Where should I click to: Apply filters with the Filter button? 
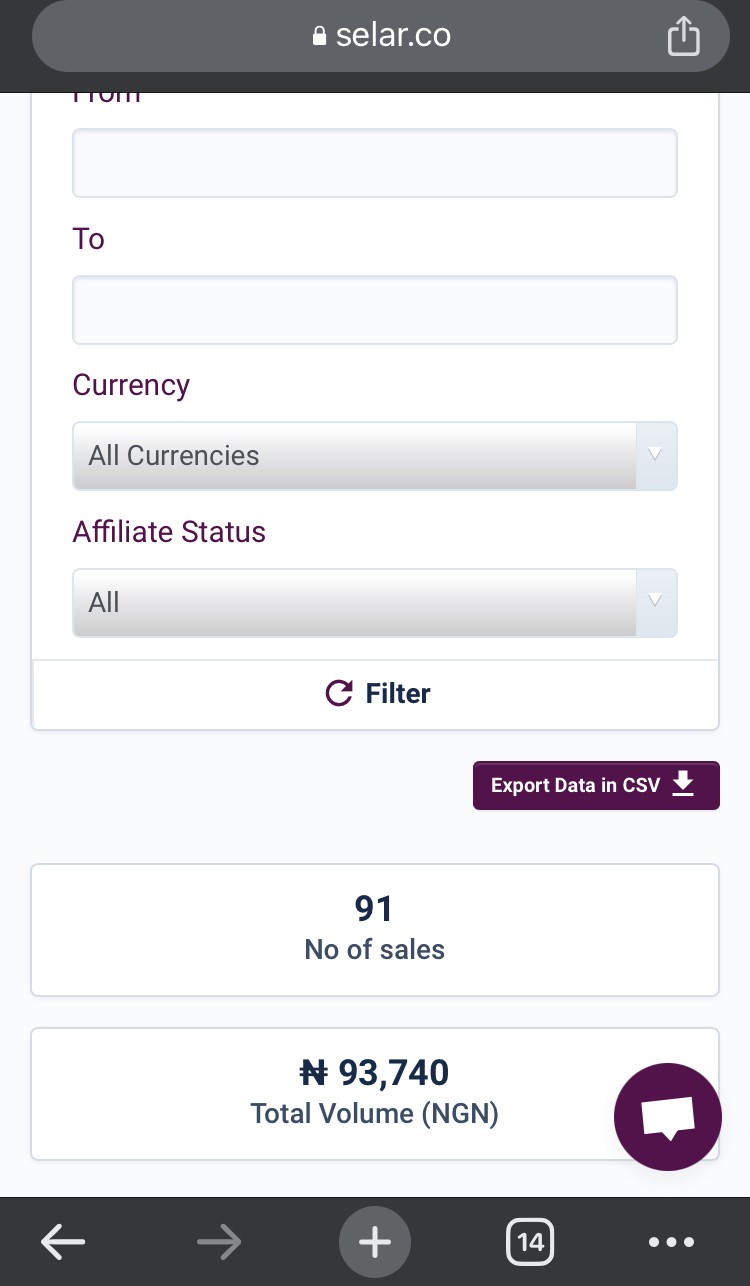click(376, 694)
